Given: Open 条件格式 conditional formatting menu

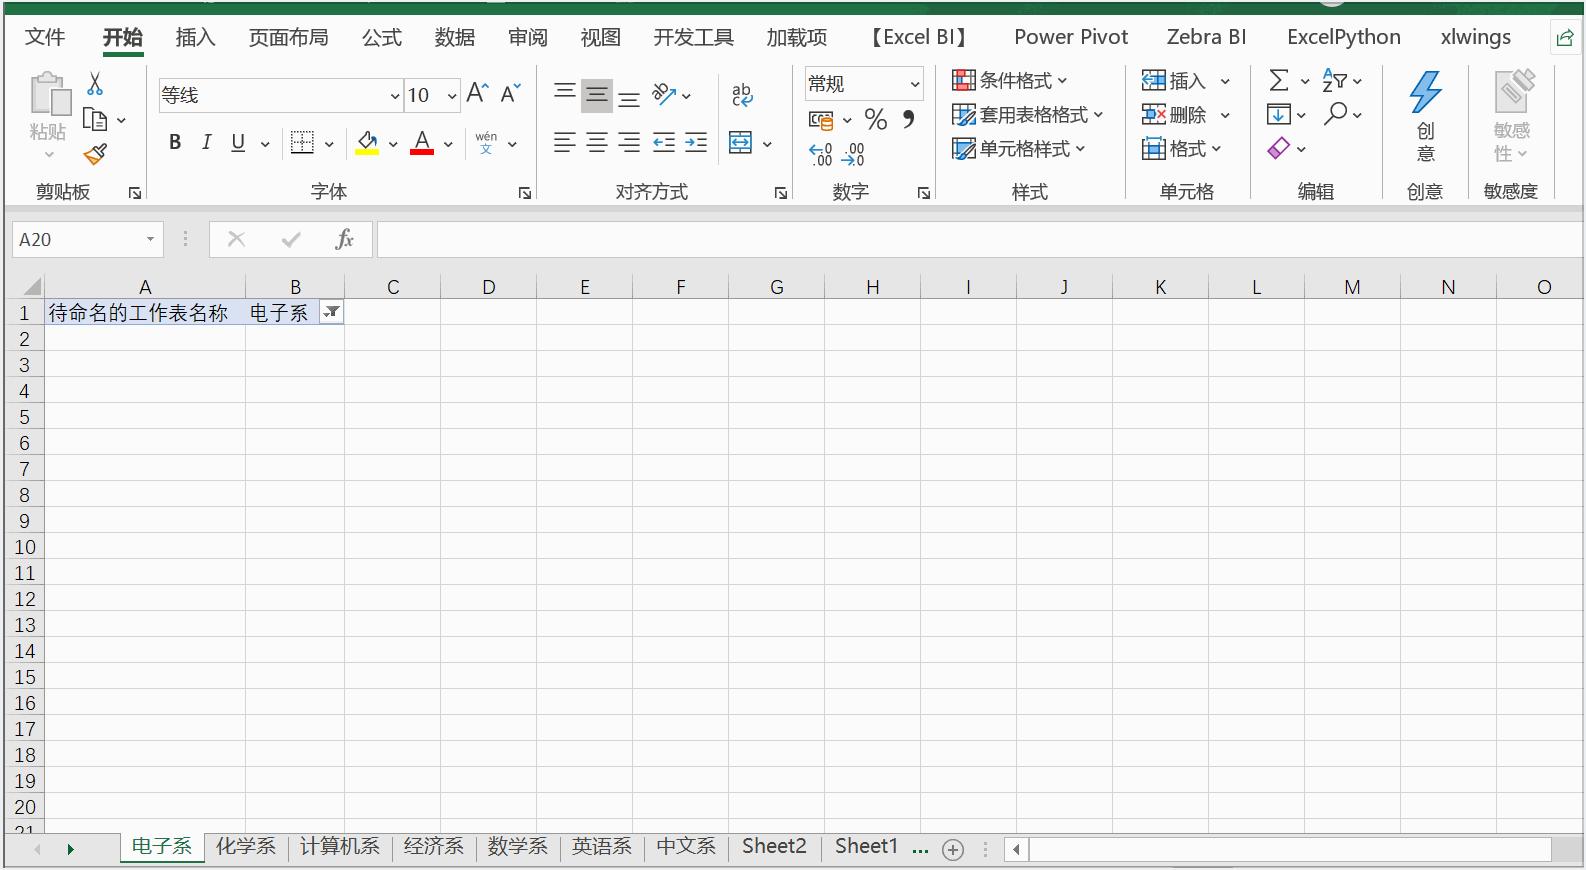Looking at the screenshot, I should click(x=1010, y=81).
